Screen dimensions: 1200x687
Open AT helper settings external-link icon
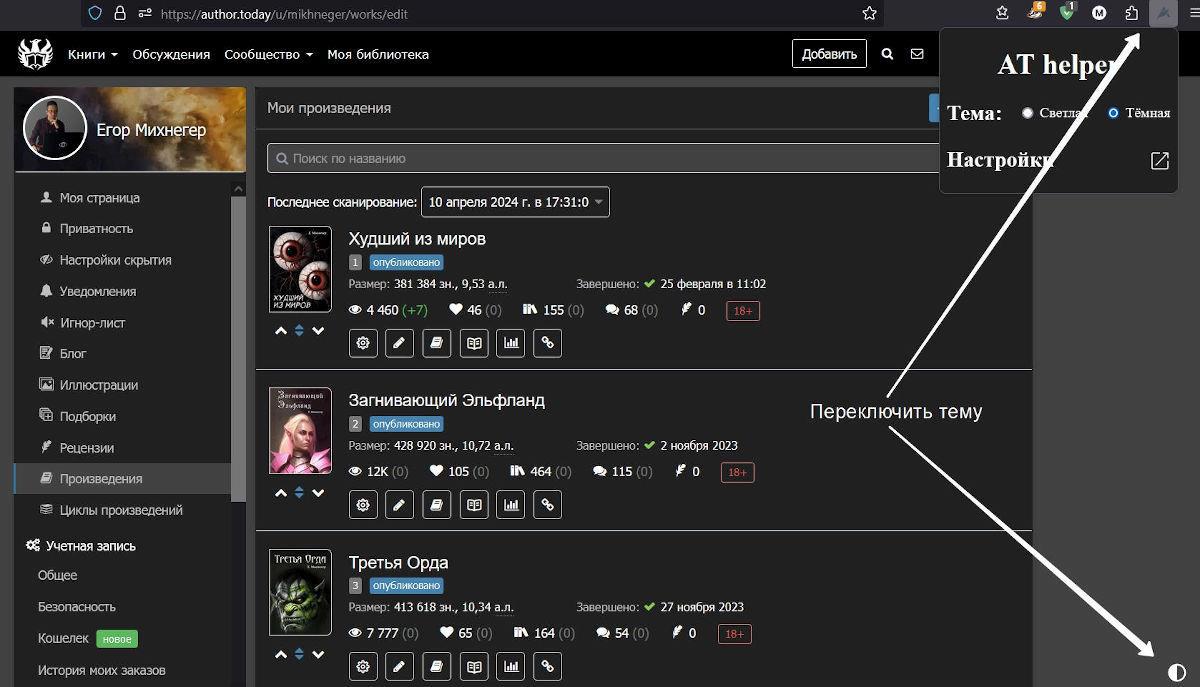[1159, 161]
